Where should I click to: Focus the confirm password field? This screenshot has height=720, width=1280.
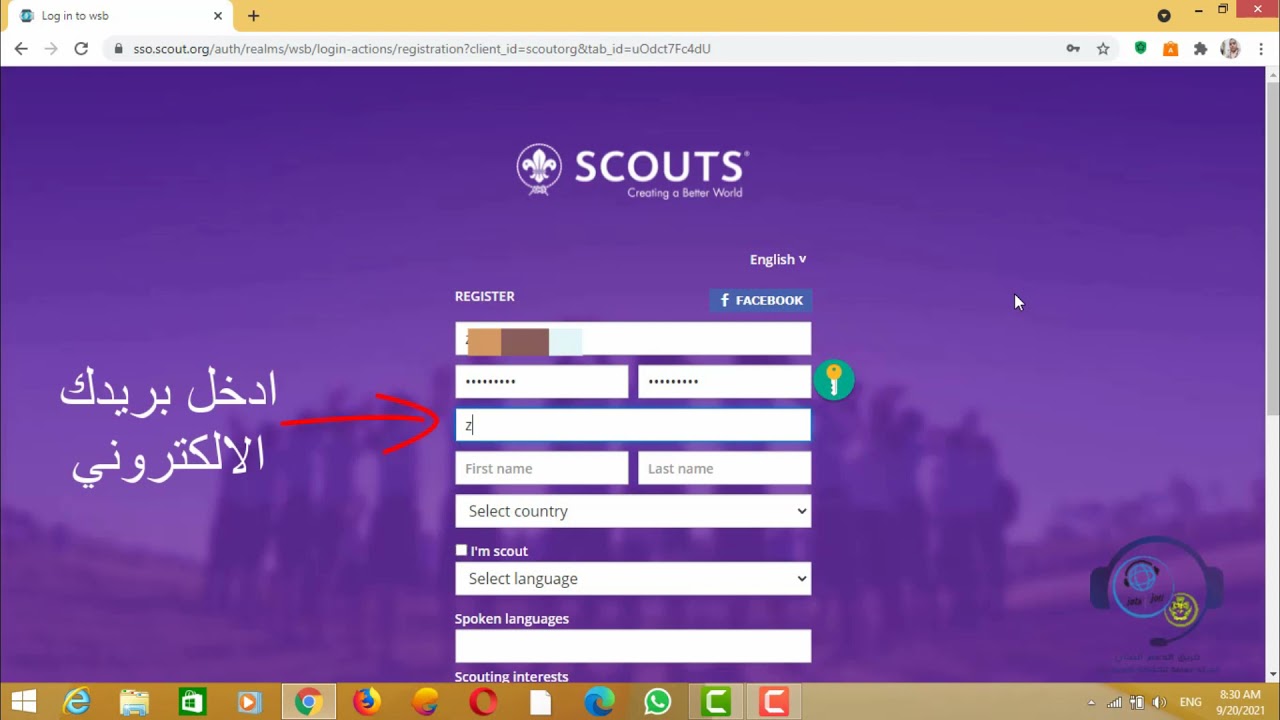click(x=725, y=381)
